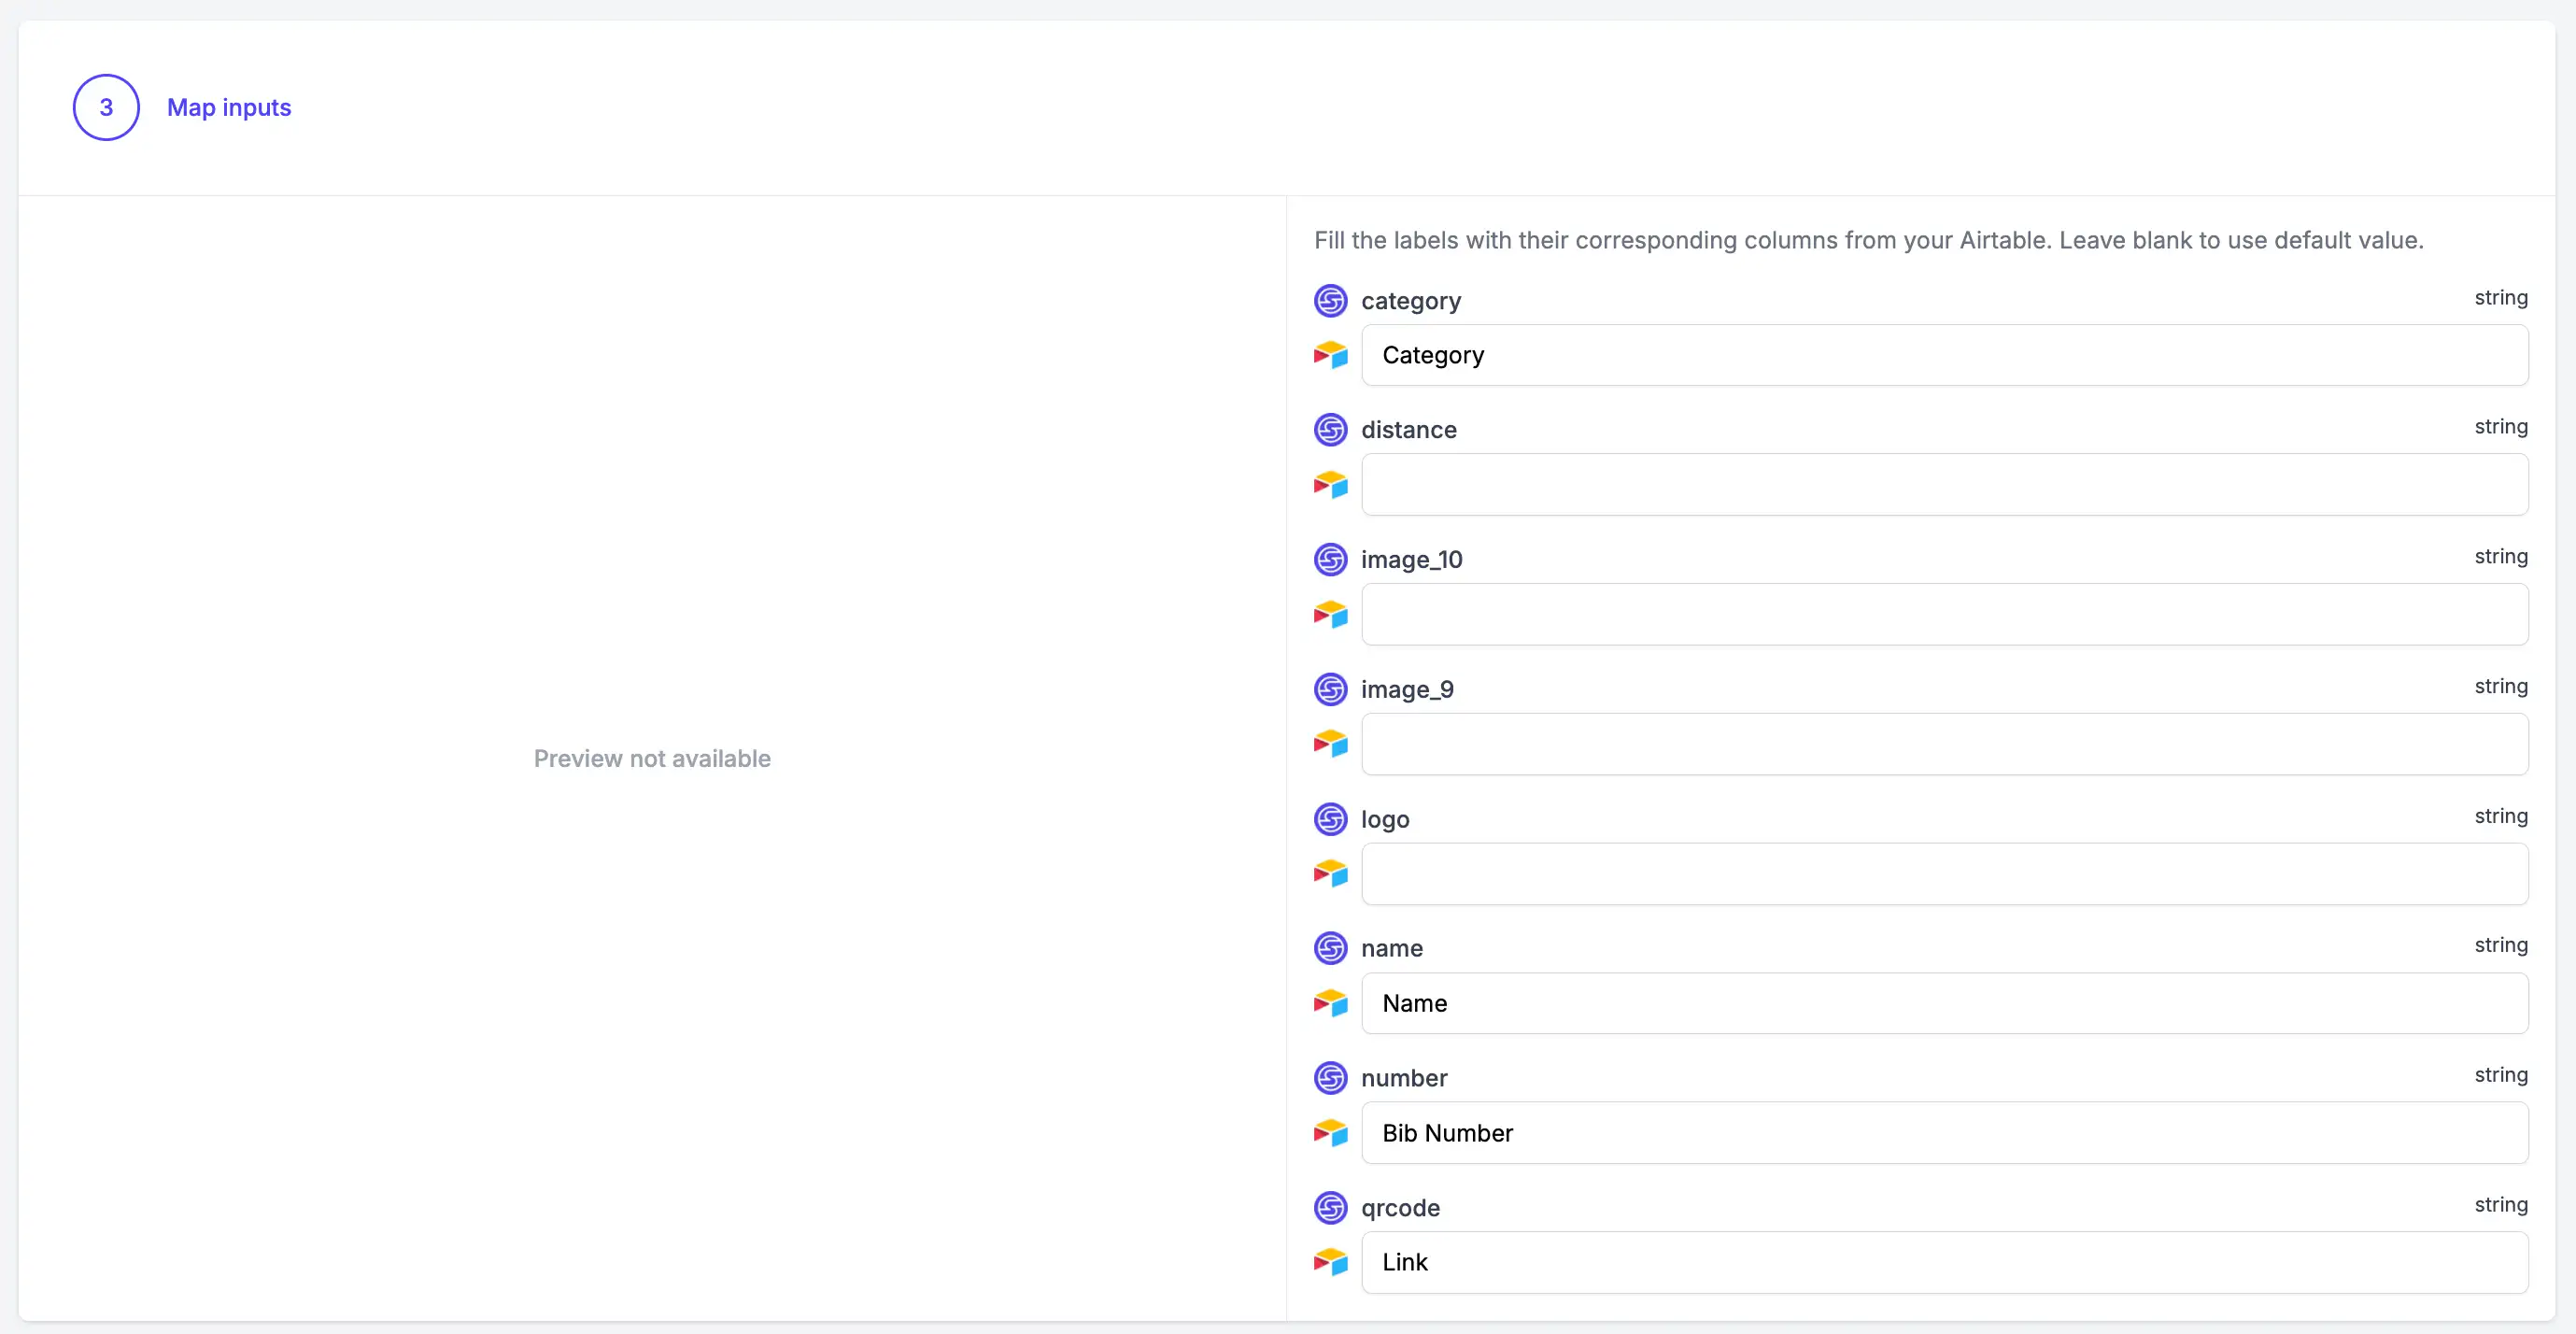
Task: Click the 'string' type tag for category
Action: (x=2501, y=298)
